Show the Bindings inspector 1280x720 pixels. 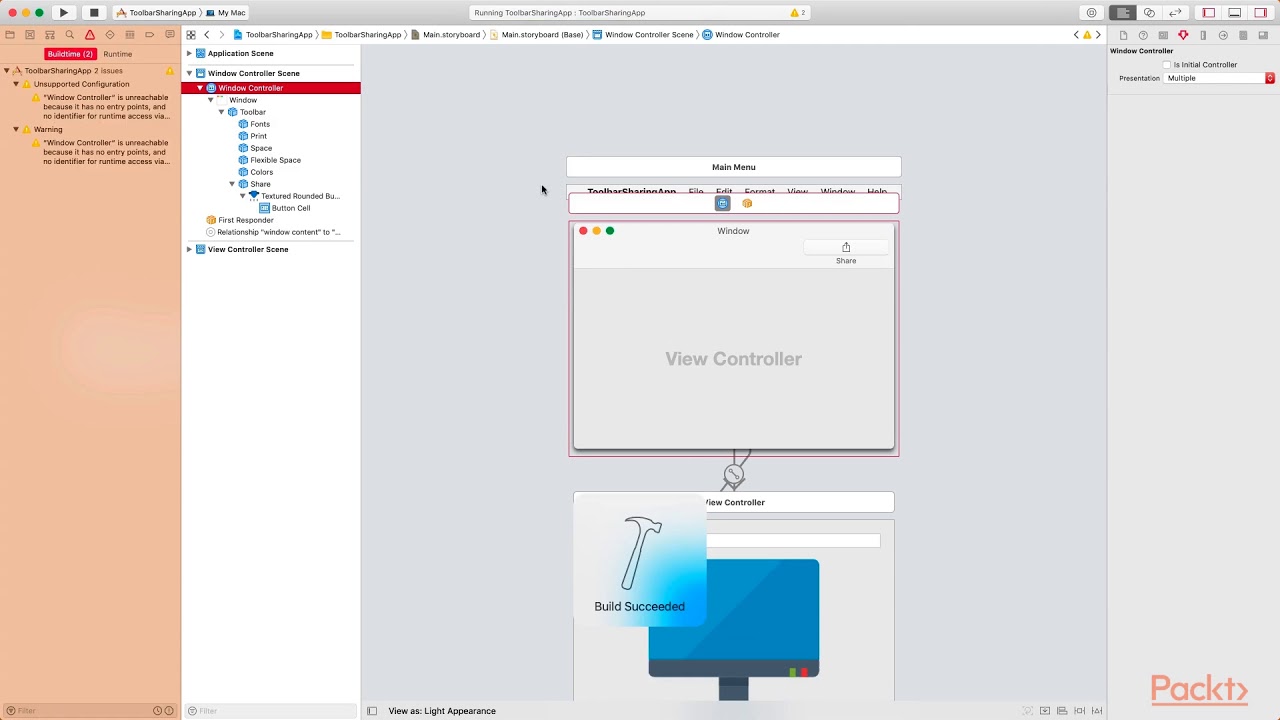[x=1243, y=35]
